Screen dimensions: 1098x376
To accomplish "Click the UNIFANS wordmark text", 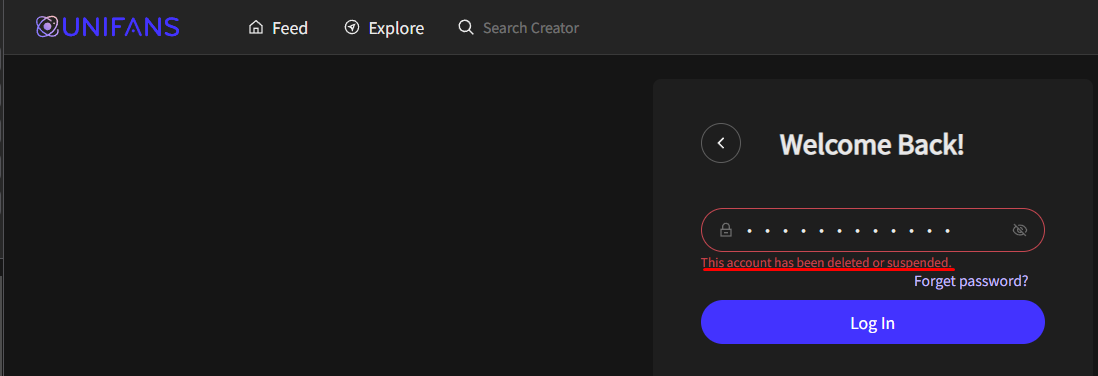I will [x=120, y=27].
